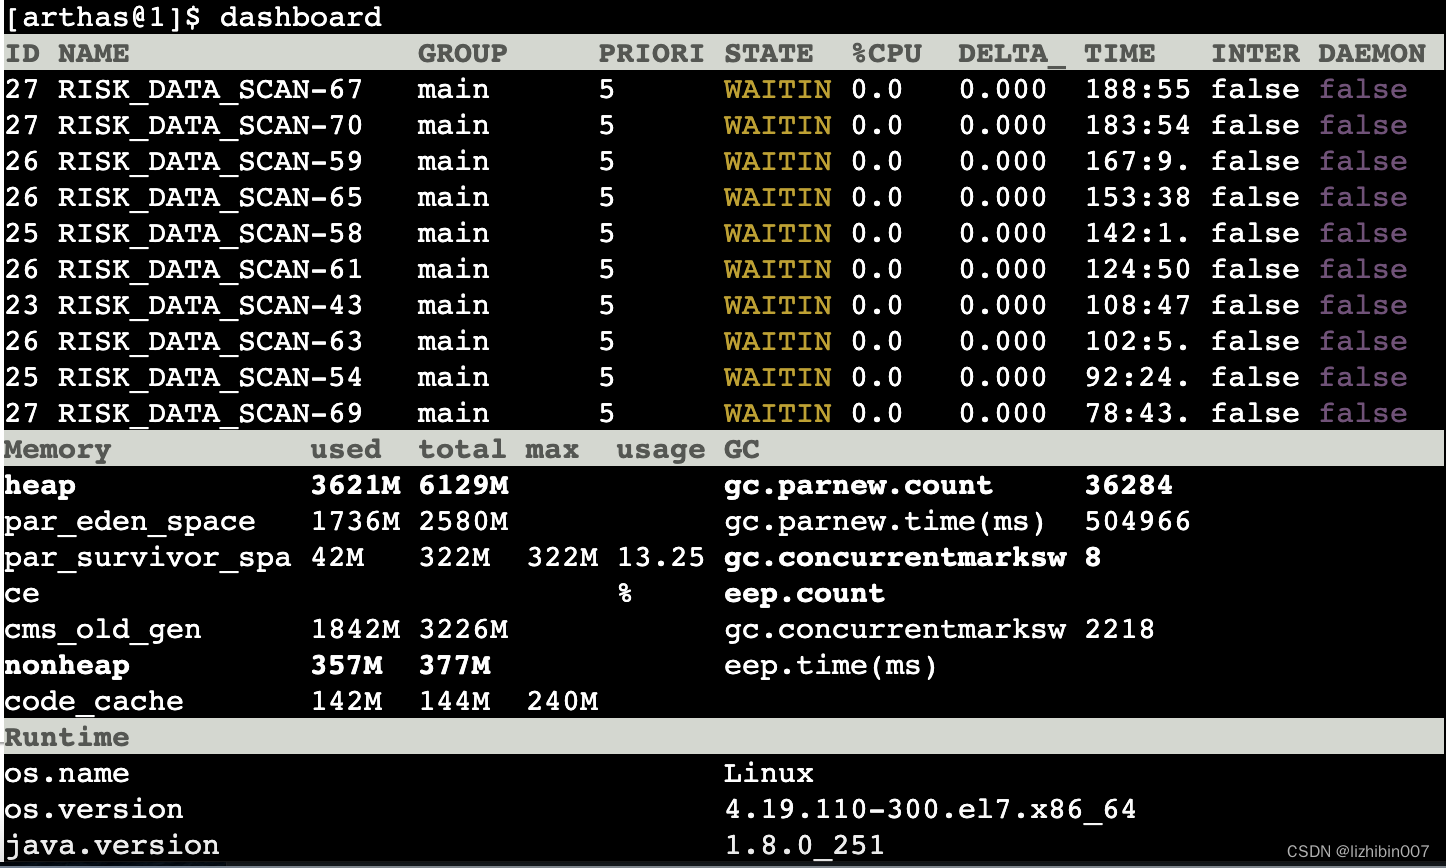
Task: Click nonheap used value 357M
Action: [x=346, y=665]
